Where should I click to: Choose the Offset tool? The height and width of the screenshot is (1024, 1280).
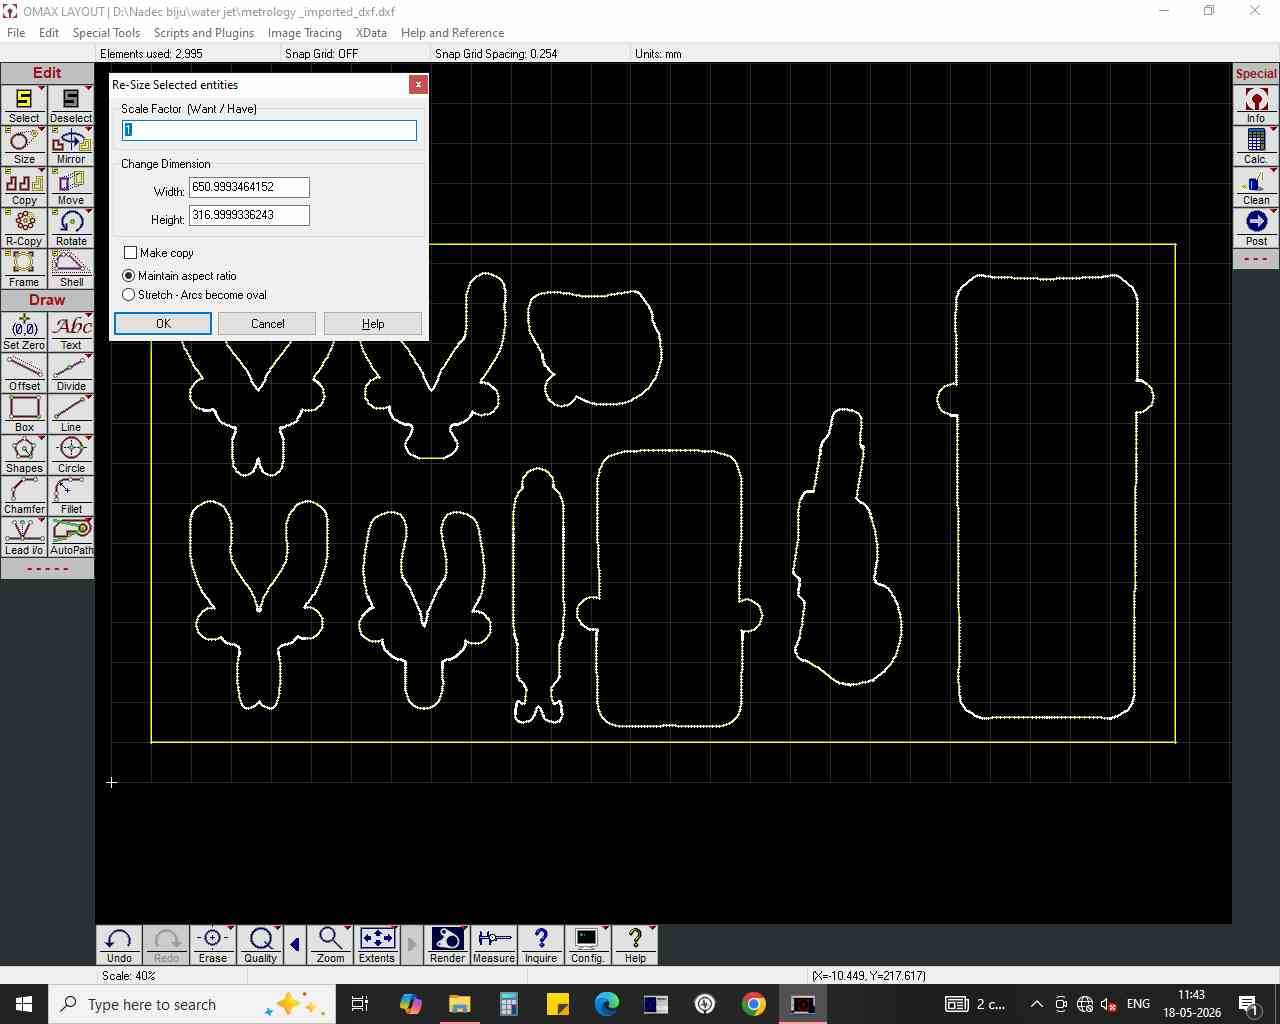tap(24, 373)
